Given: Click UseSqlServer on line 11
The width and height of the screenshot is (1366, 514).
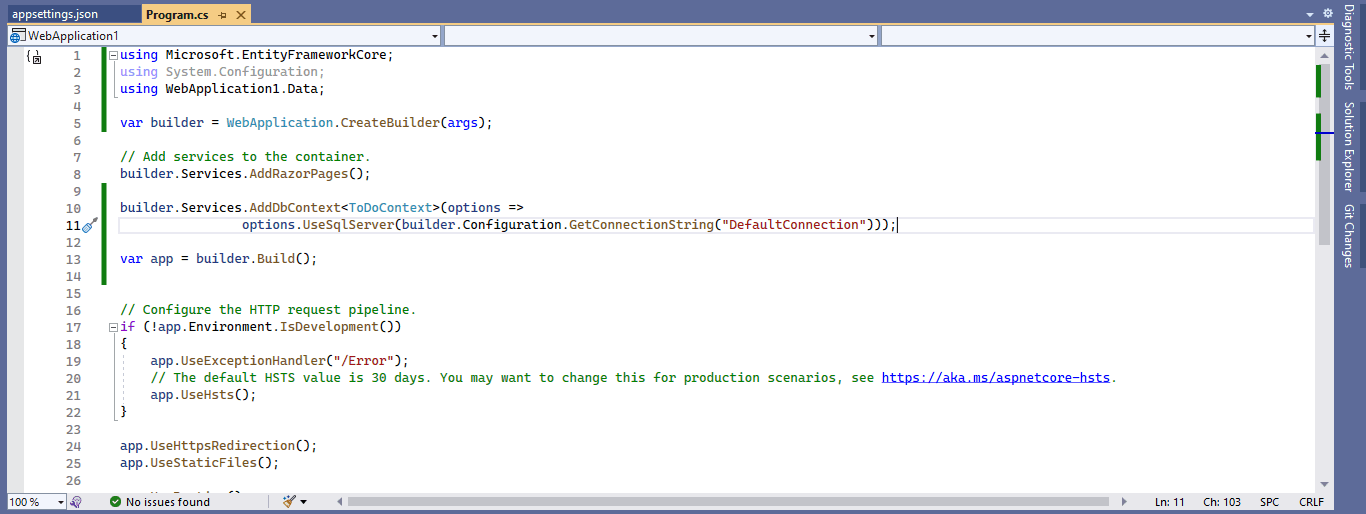Looking at the screenshot, I should [x=348, y=225].
